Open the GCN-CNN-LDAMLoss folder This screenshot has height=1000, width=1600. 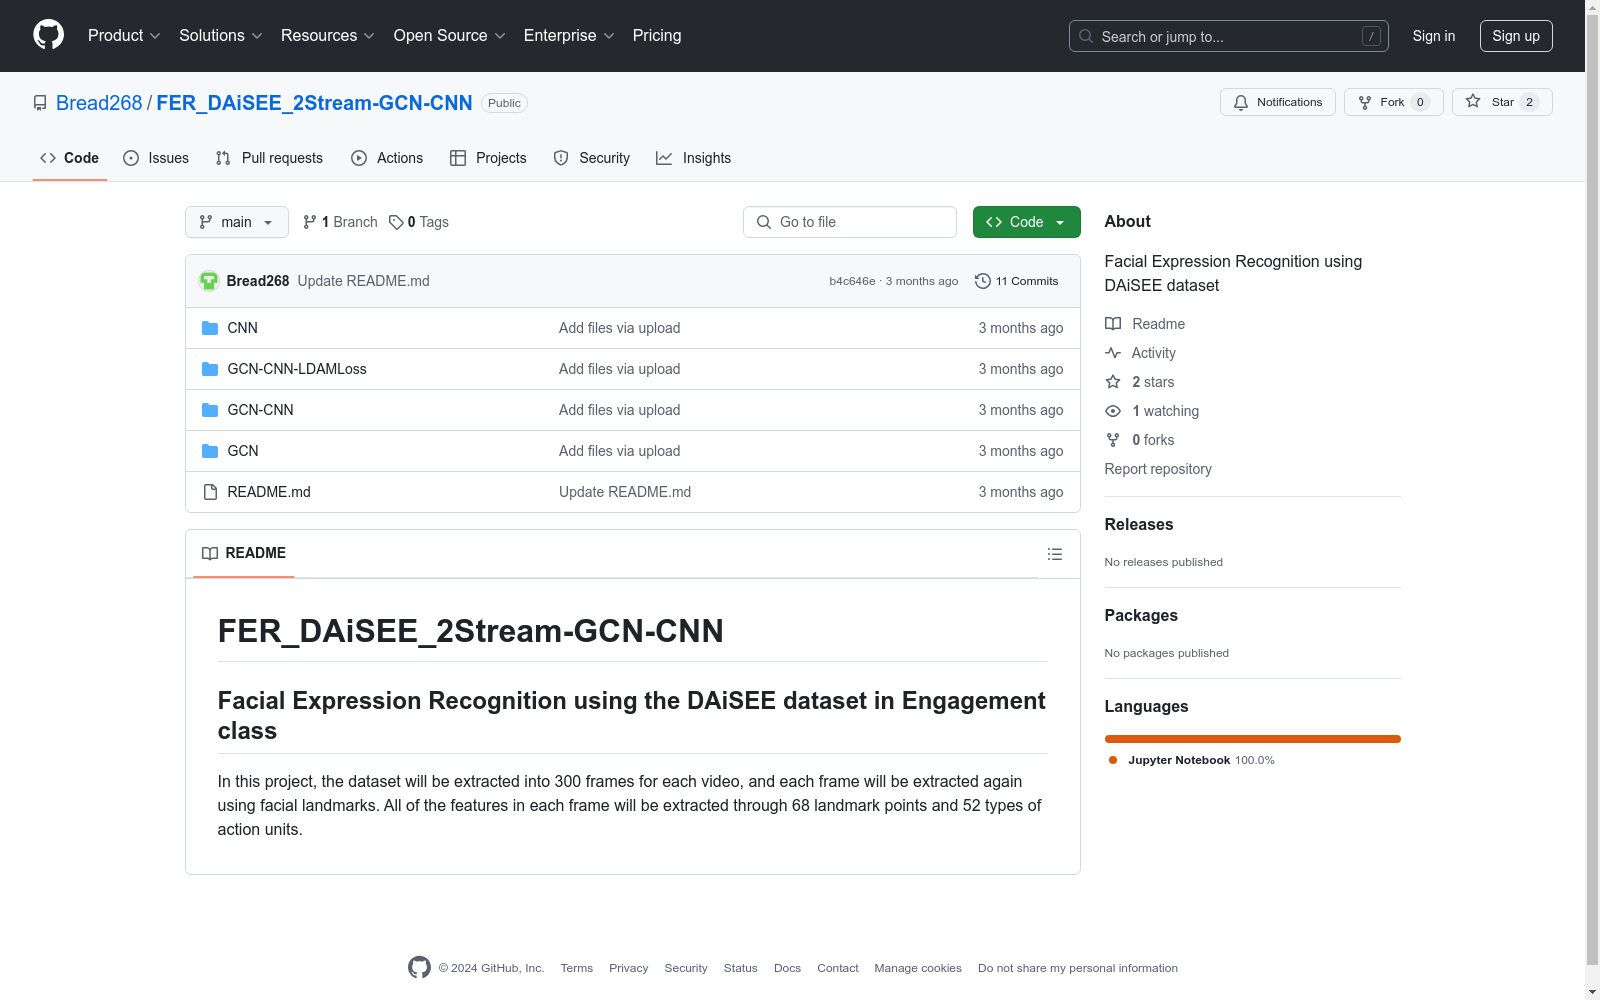297,369
